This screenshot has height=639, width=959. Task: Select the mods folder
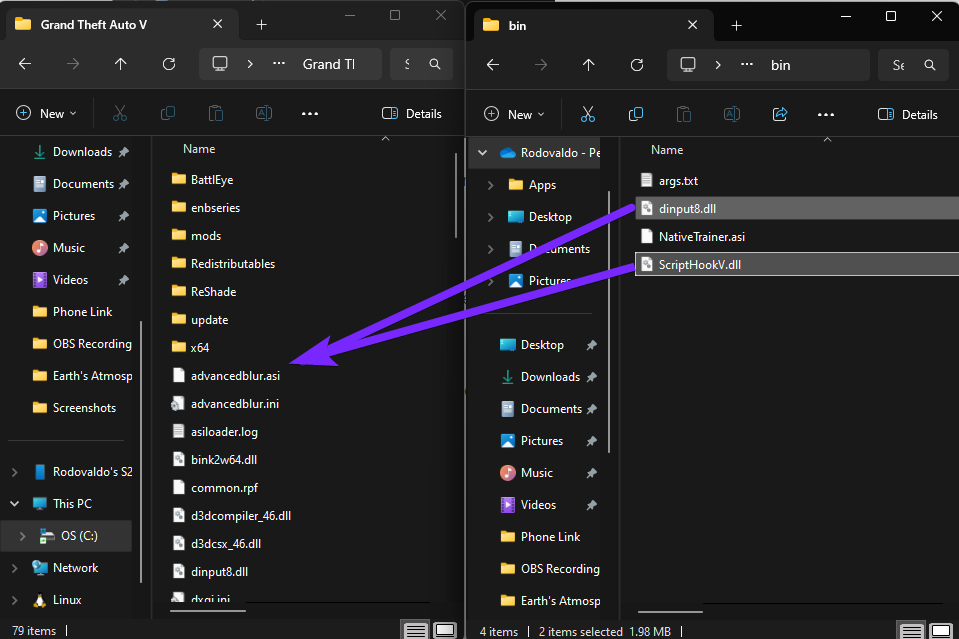click(196, 236)
